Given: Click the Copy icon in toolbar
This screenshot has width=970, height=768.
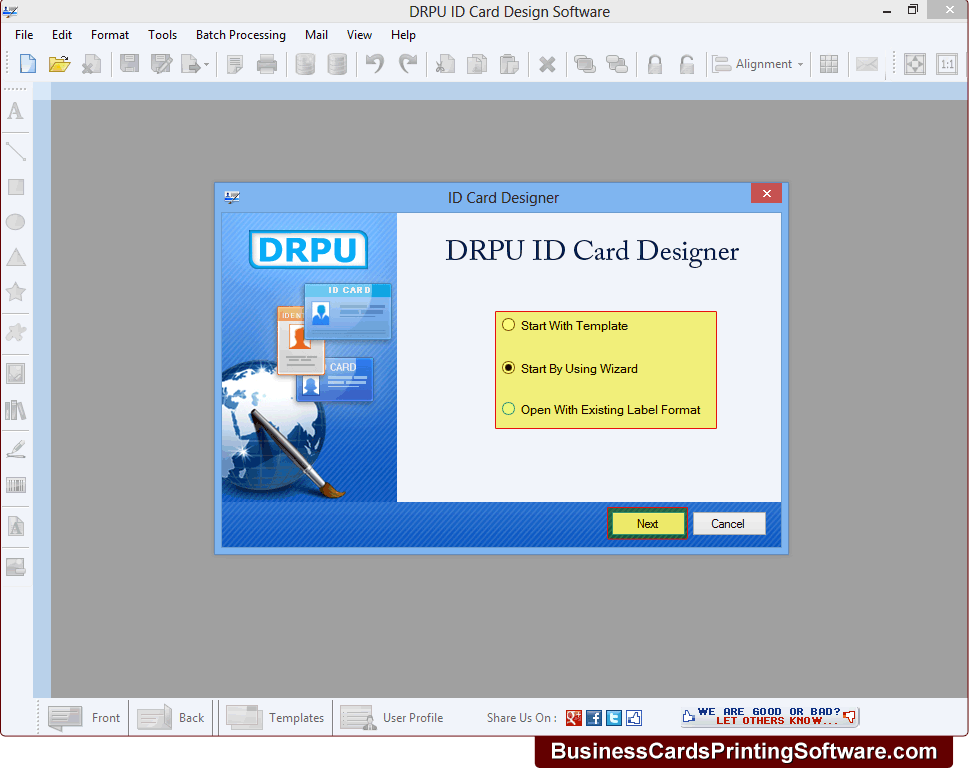Looking at the screenshot, I should coord(476,64).
